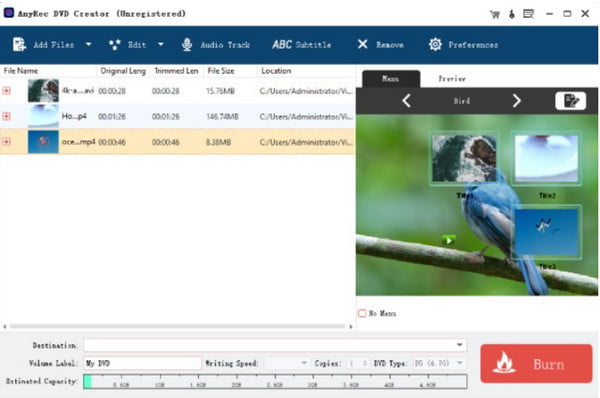
Task: Switch to the Preview tab
Action: [x=452, y=79]
